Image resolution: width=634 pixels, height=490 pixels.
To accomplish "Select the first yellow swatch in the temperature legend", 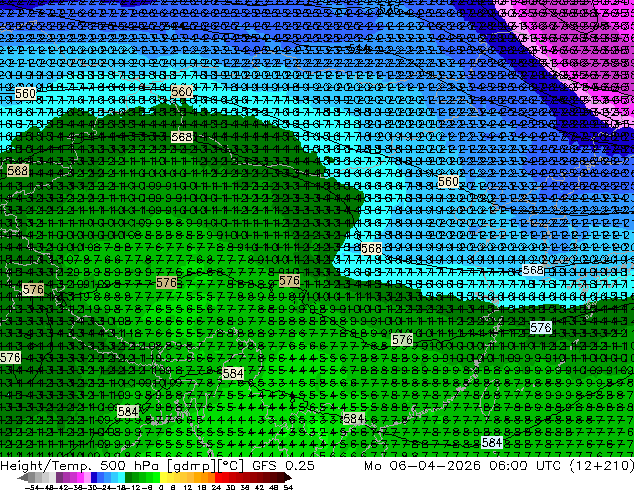I will point(163,477).
